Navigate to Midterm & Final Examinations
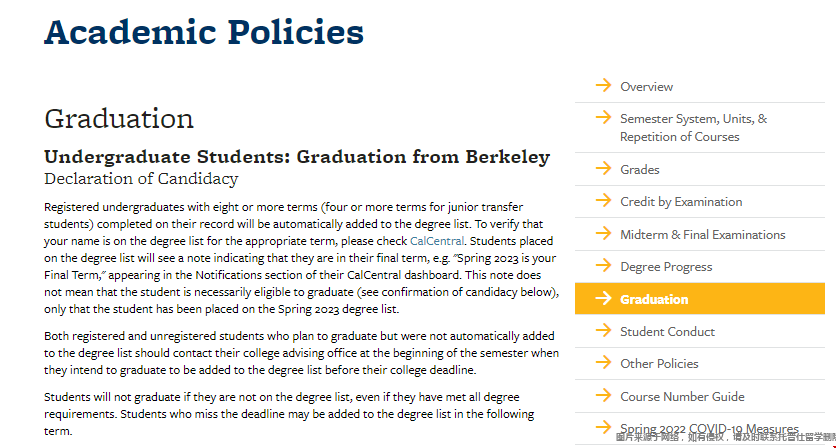The width and height of the screenshot is (836, 448). [703, 235]
